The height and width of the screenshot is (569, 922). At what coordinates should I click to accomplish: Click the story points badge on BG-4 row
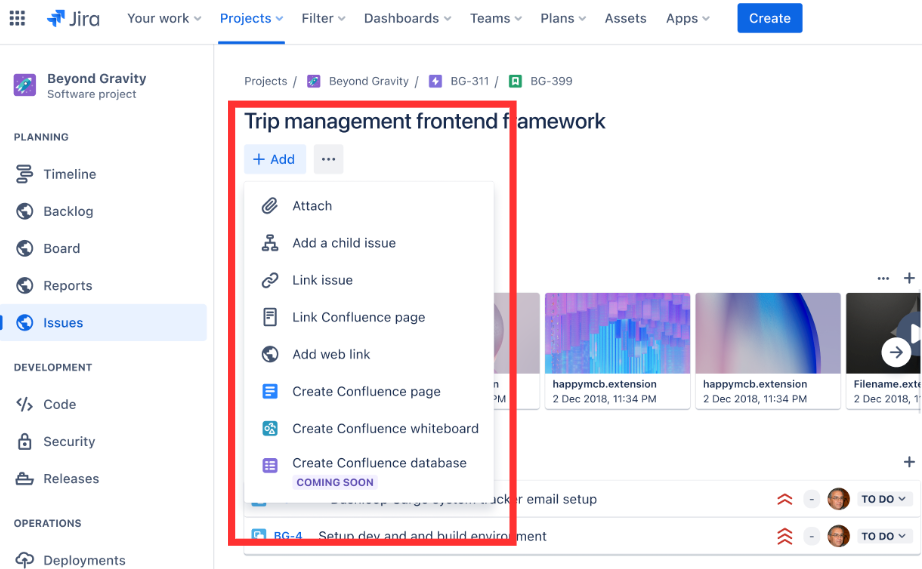[x=811, y=536]
